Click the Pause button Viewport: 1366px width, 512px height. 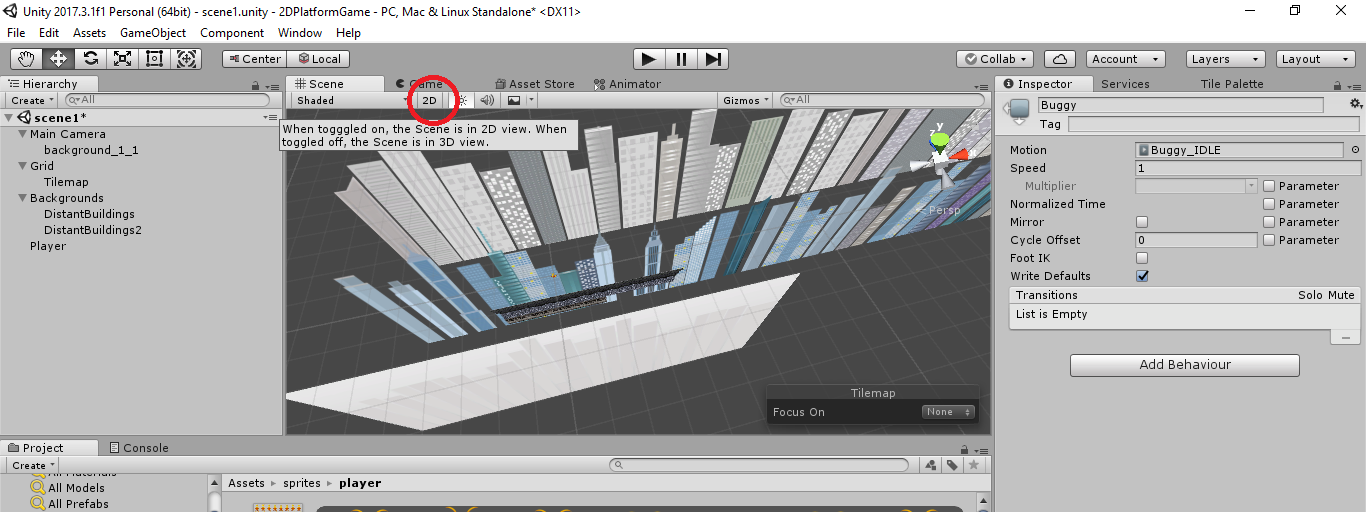pyautogui.click(x=681, y=59)
